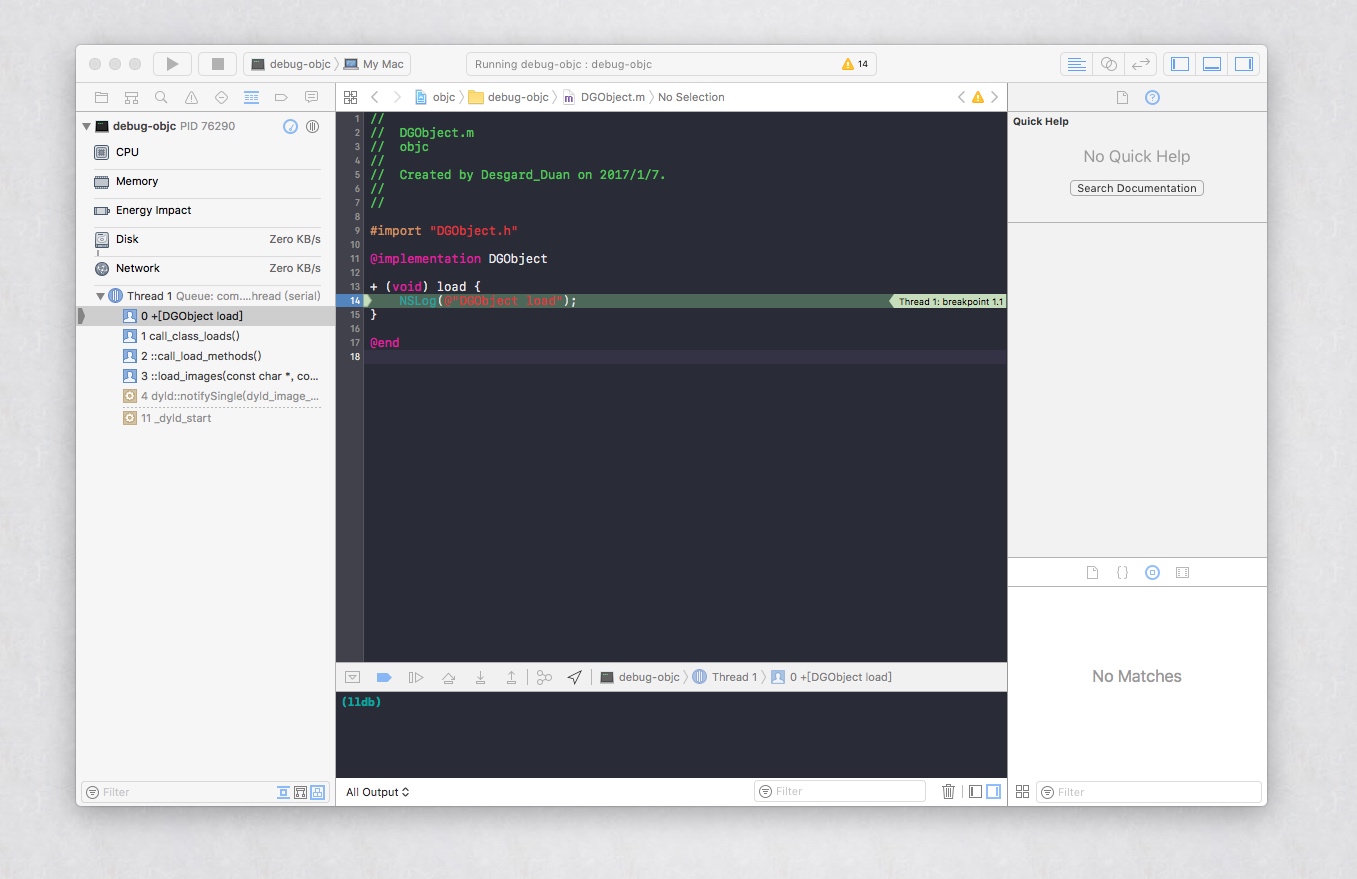
Task: Open the Quick Help inspector icon
Action: pyautogui.click(x=1152, y=97)
